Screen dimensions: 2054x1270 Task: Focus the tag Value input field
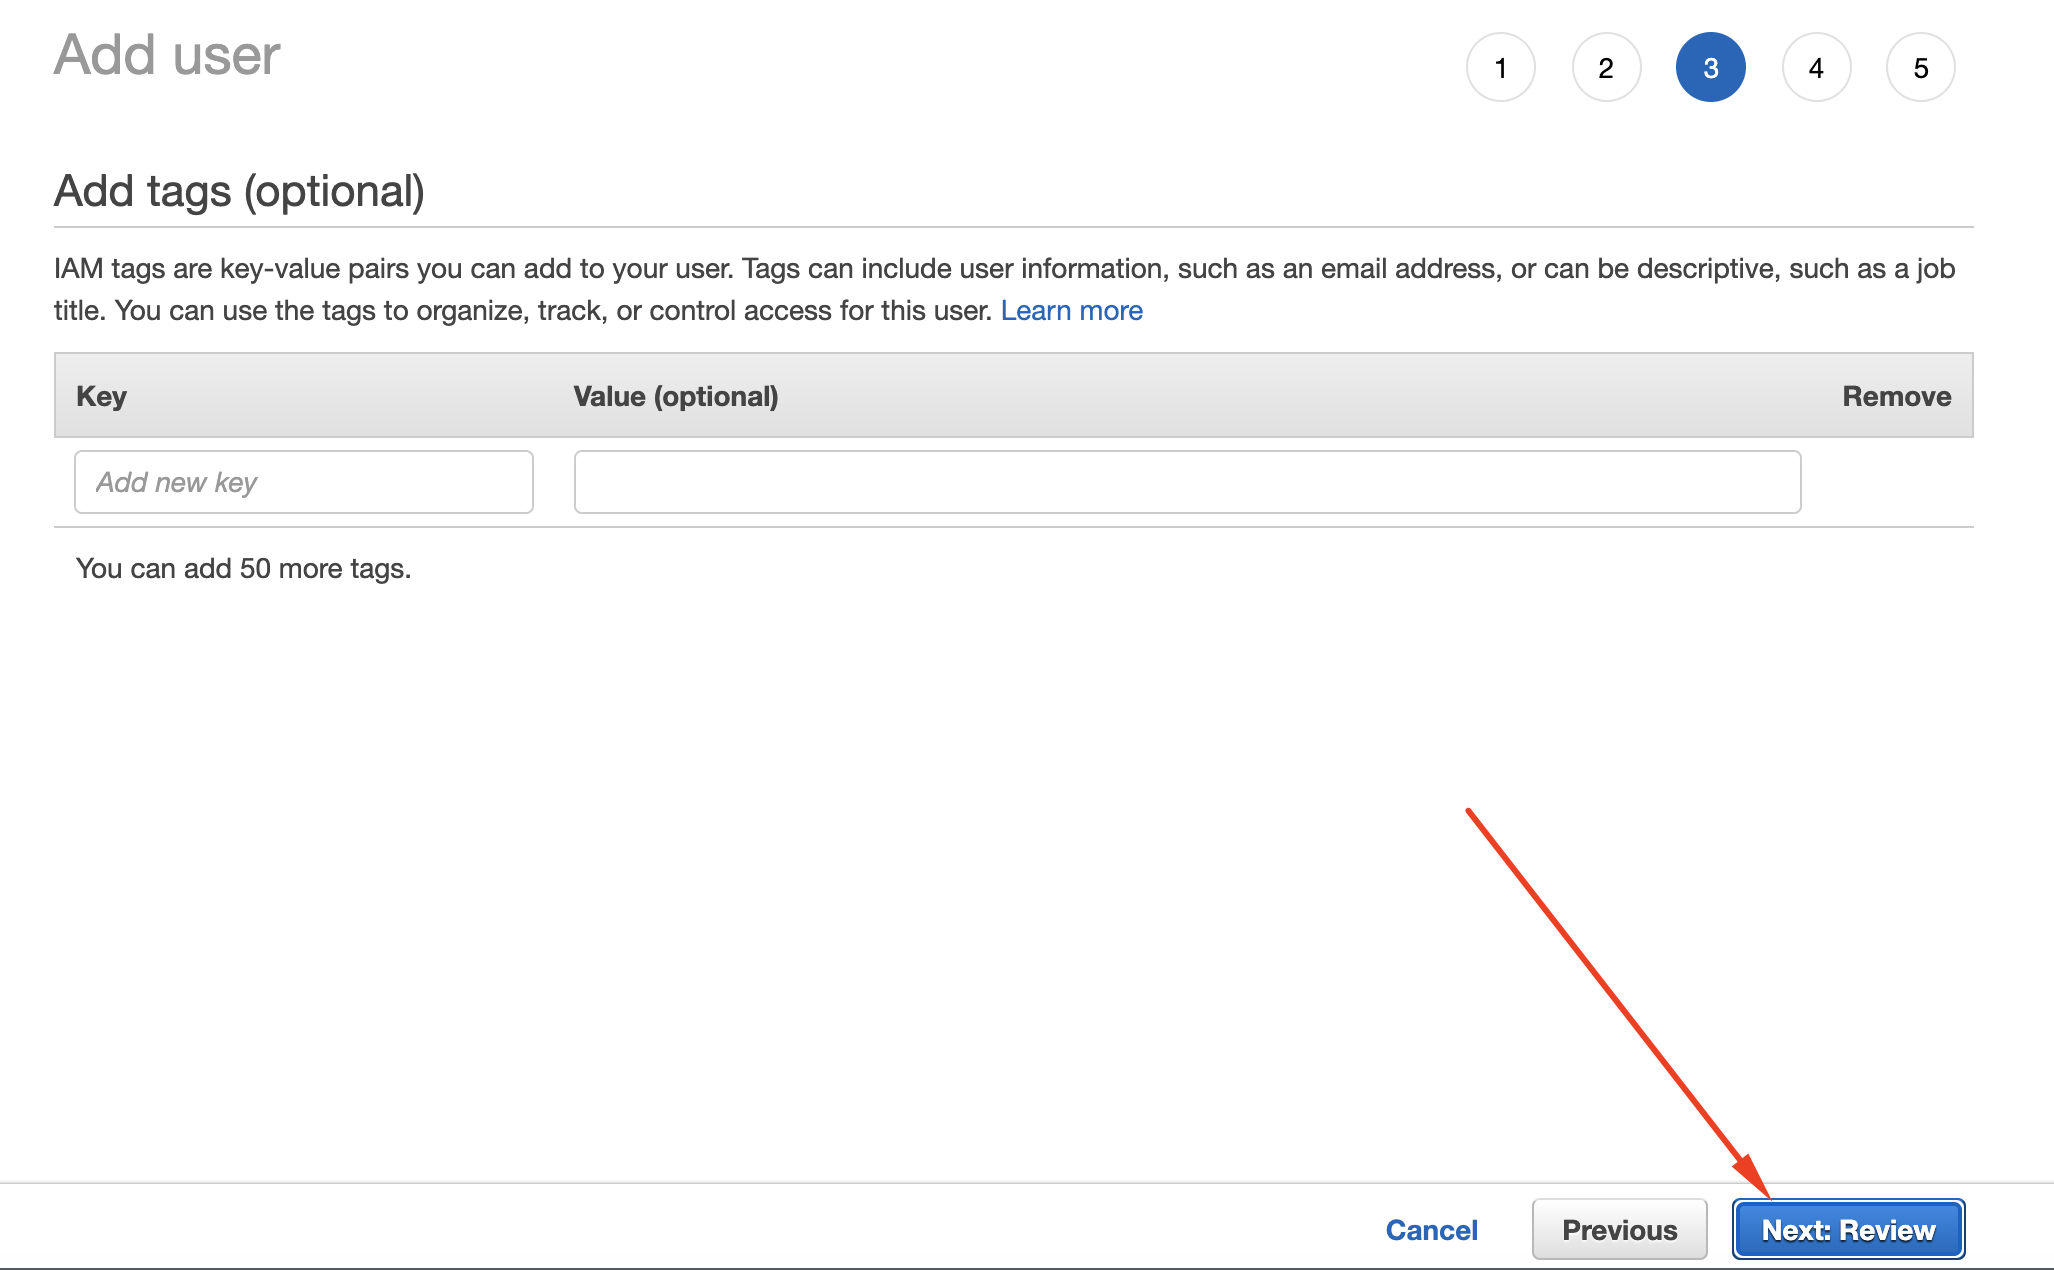(1188, 482)
